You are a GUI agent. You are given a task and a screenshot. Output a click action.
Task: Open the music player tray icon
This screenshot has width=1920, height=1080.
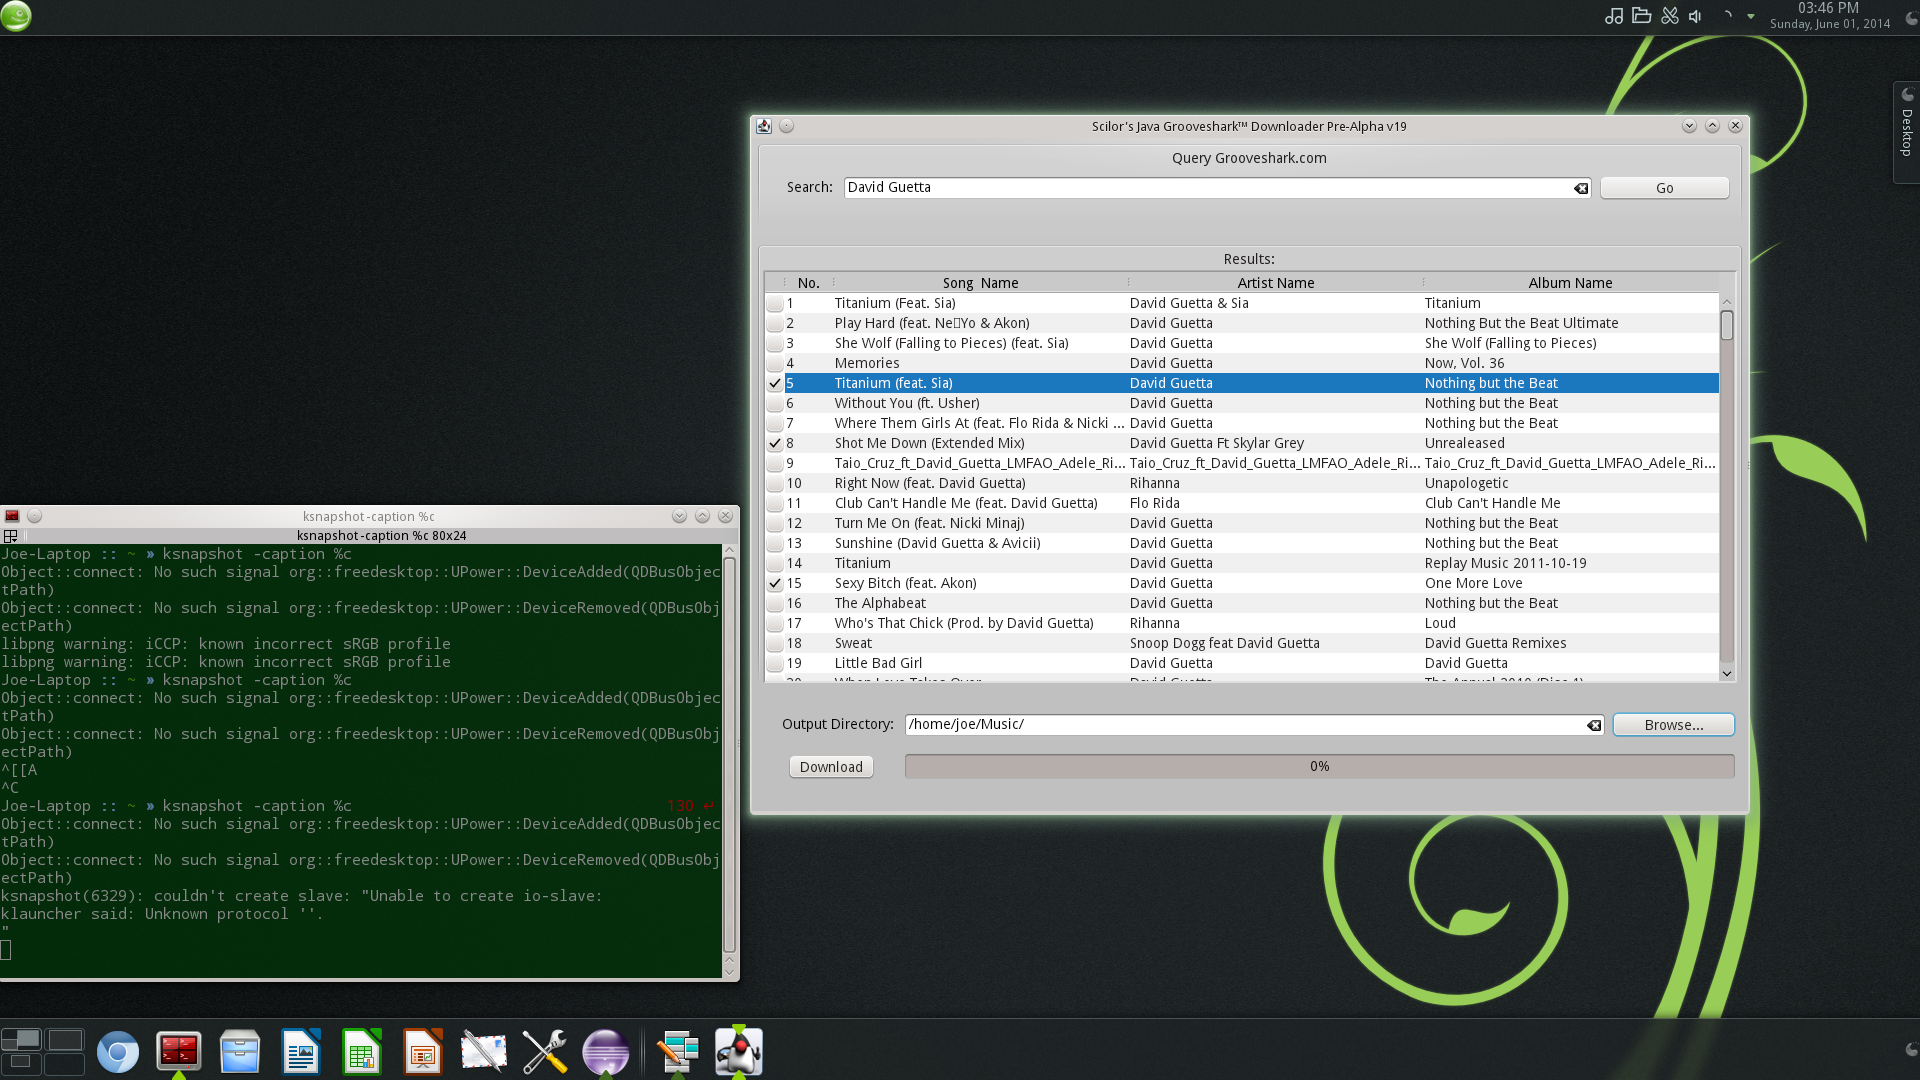[x=1613, y=16]
